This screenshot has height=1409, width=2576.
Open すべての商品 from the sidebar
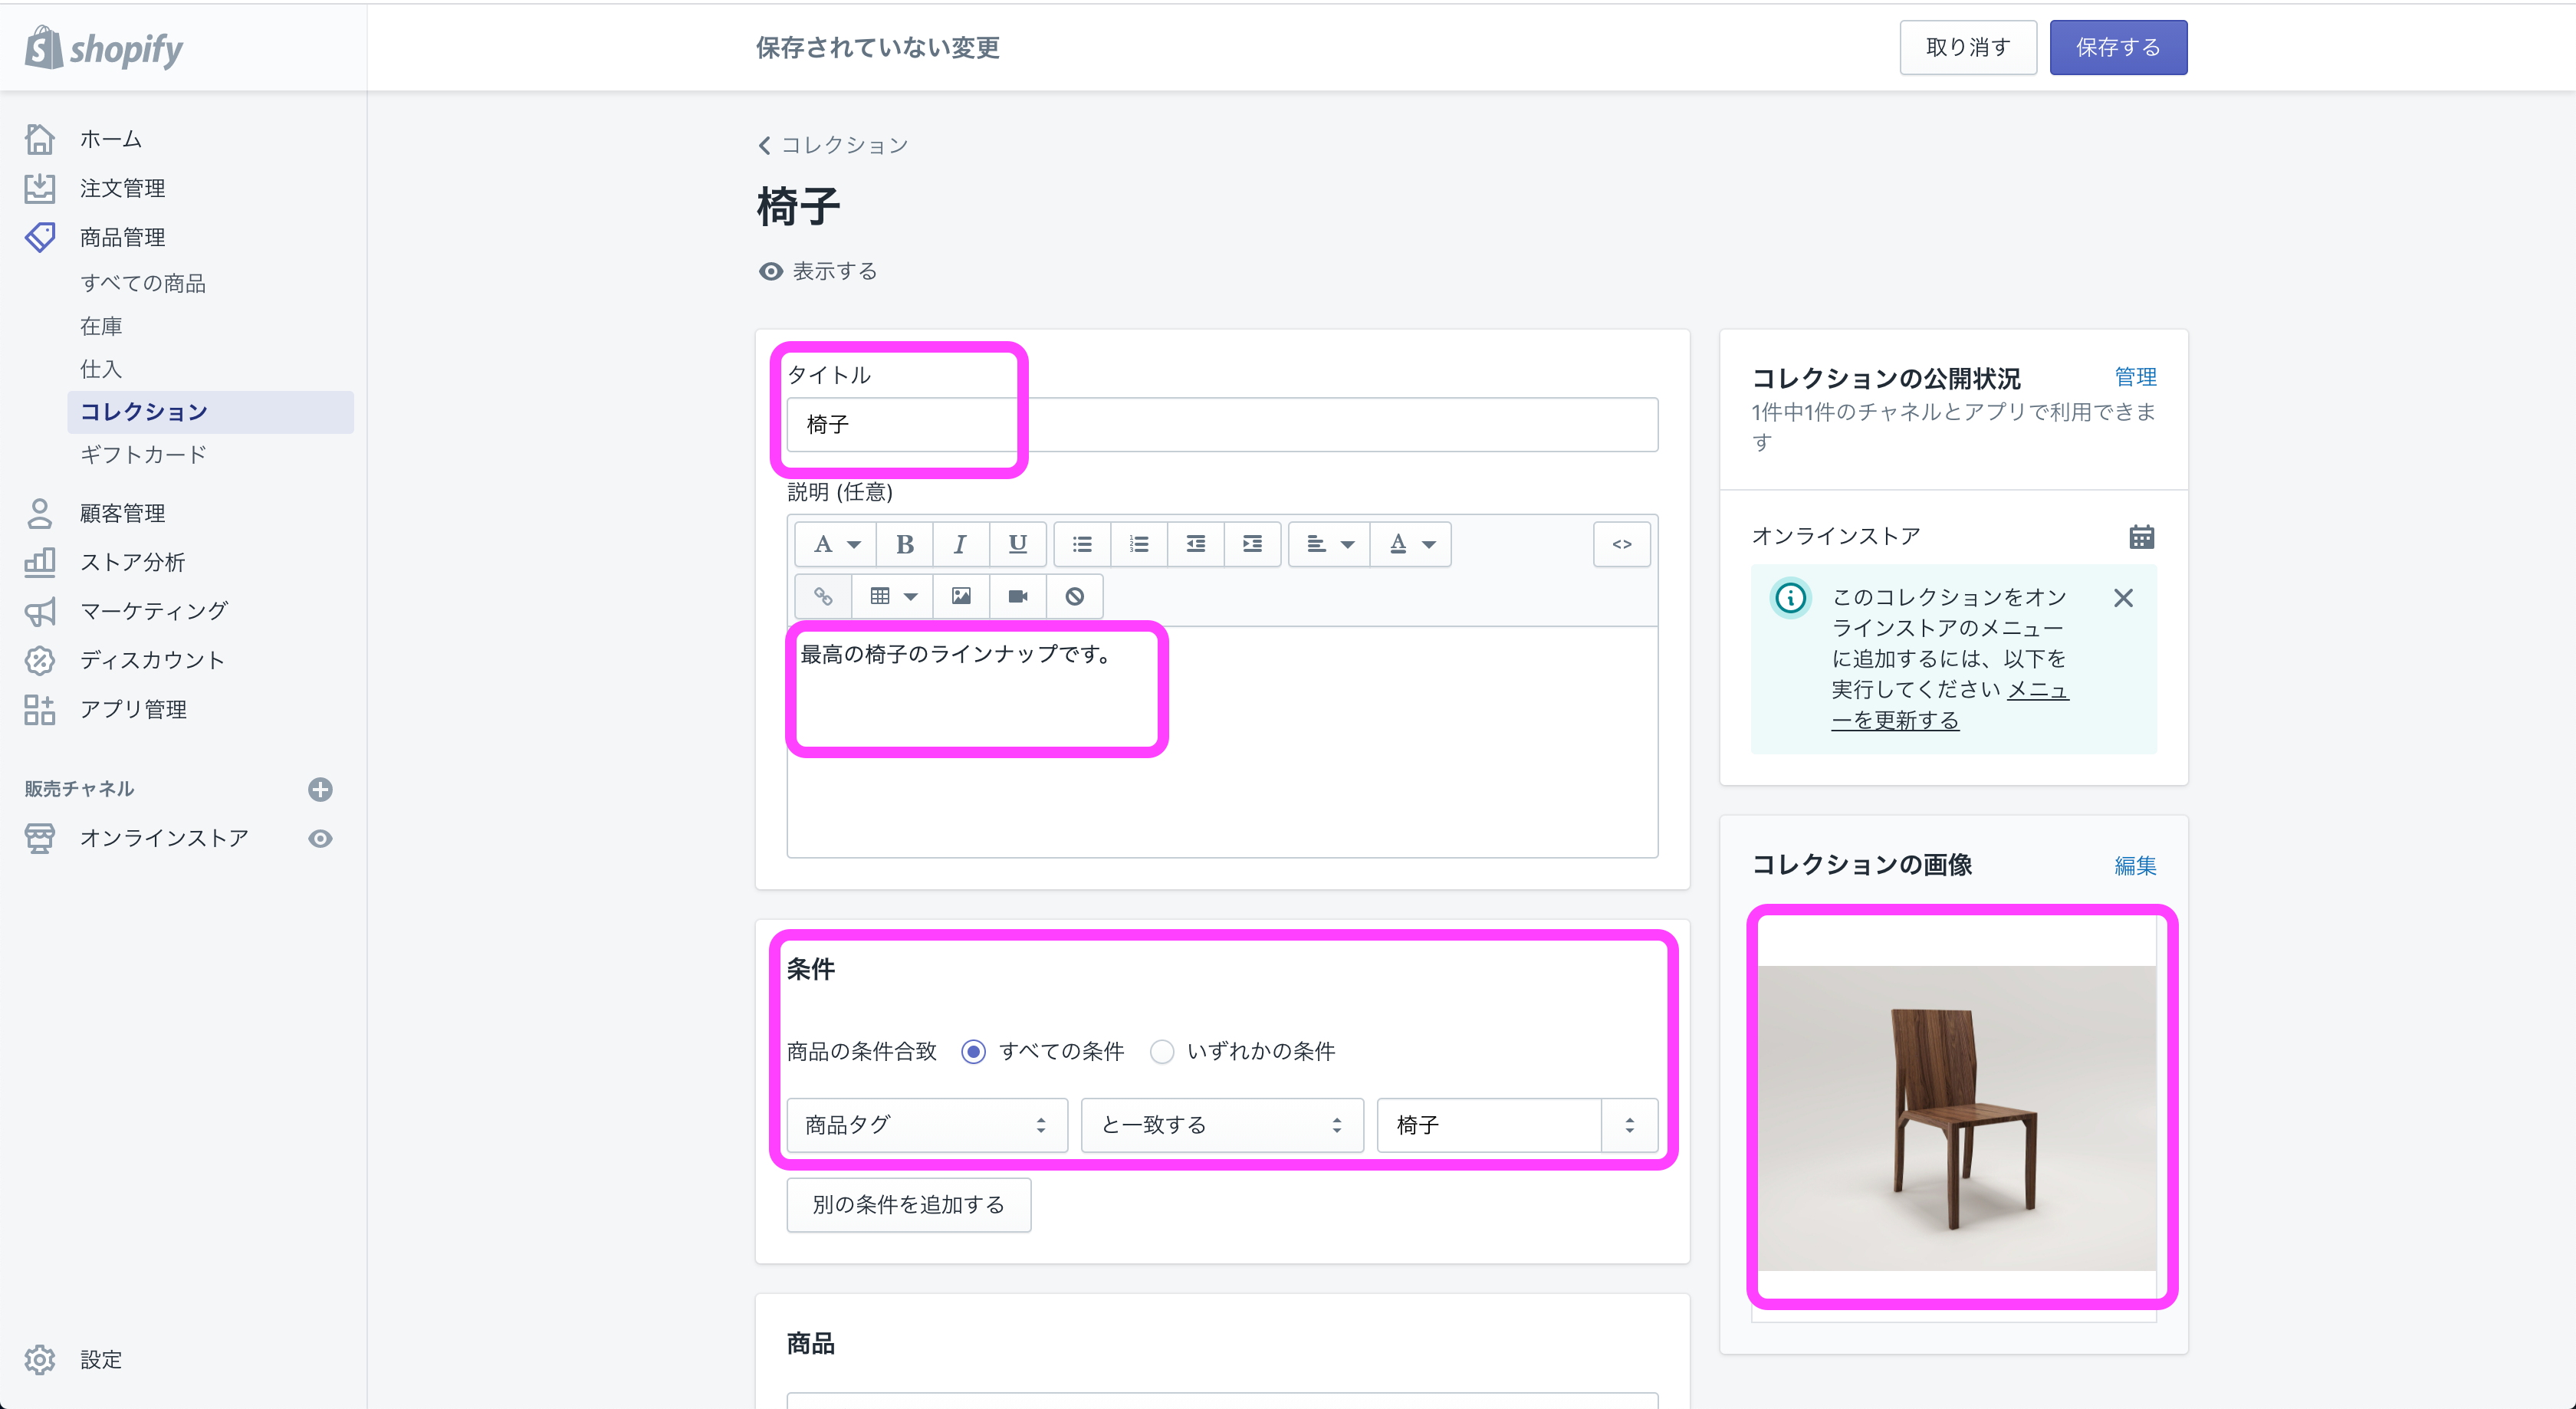point(143,284)
